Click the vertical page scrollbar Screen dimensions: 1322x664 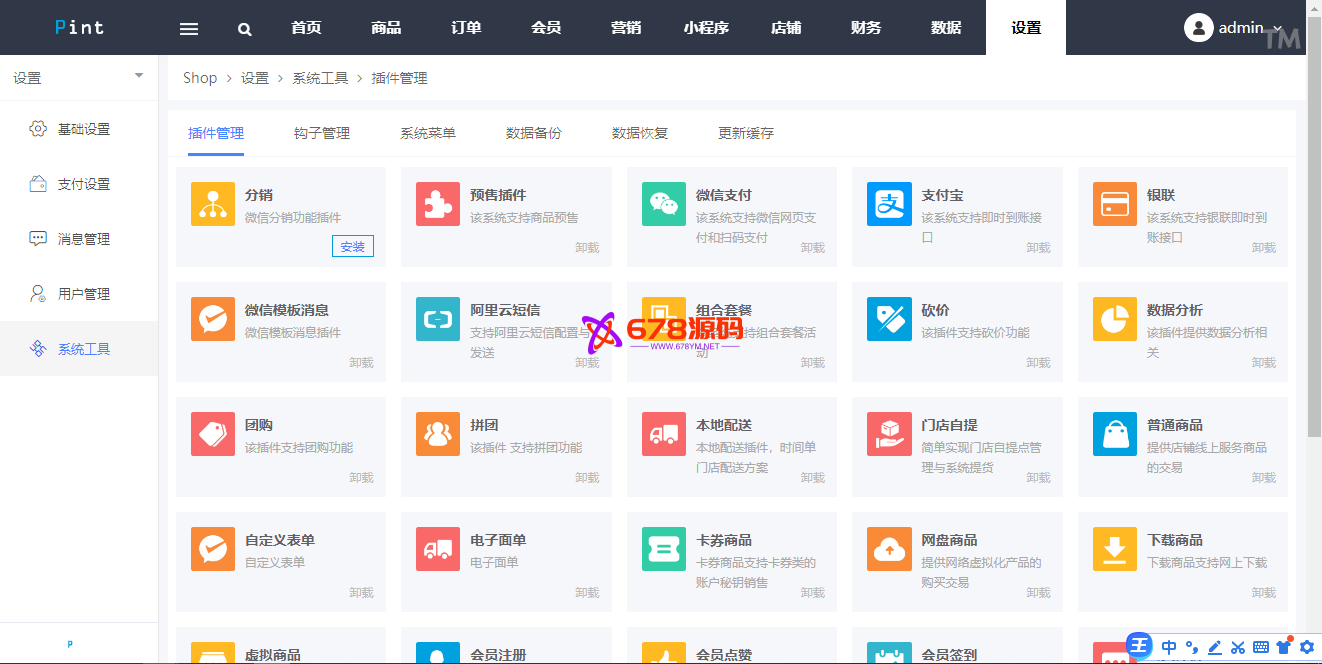pos(1314,250)
